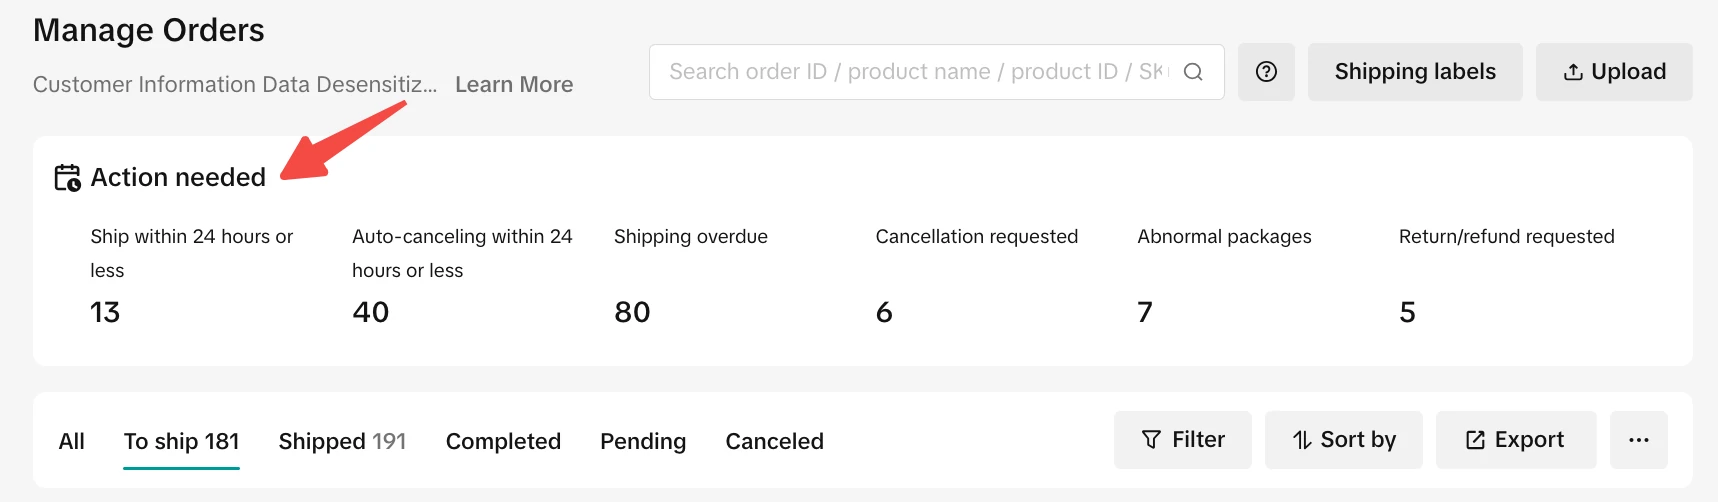
Task: Open the Filter options
Action: pyautogui.click(x=1182, y=440)
